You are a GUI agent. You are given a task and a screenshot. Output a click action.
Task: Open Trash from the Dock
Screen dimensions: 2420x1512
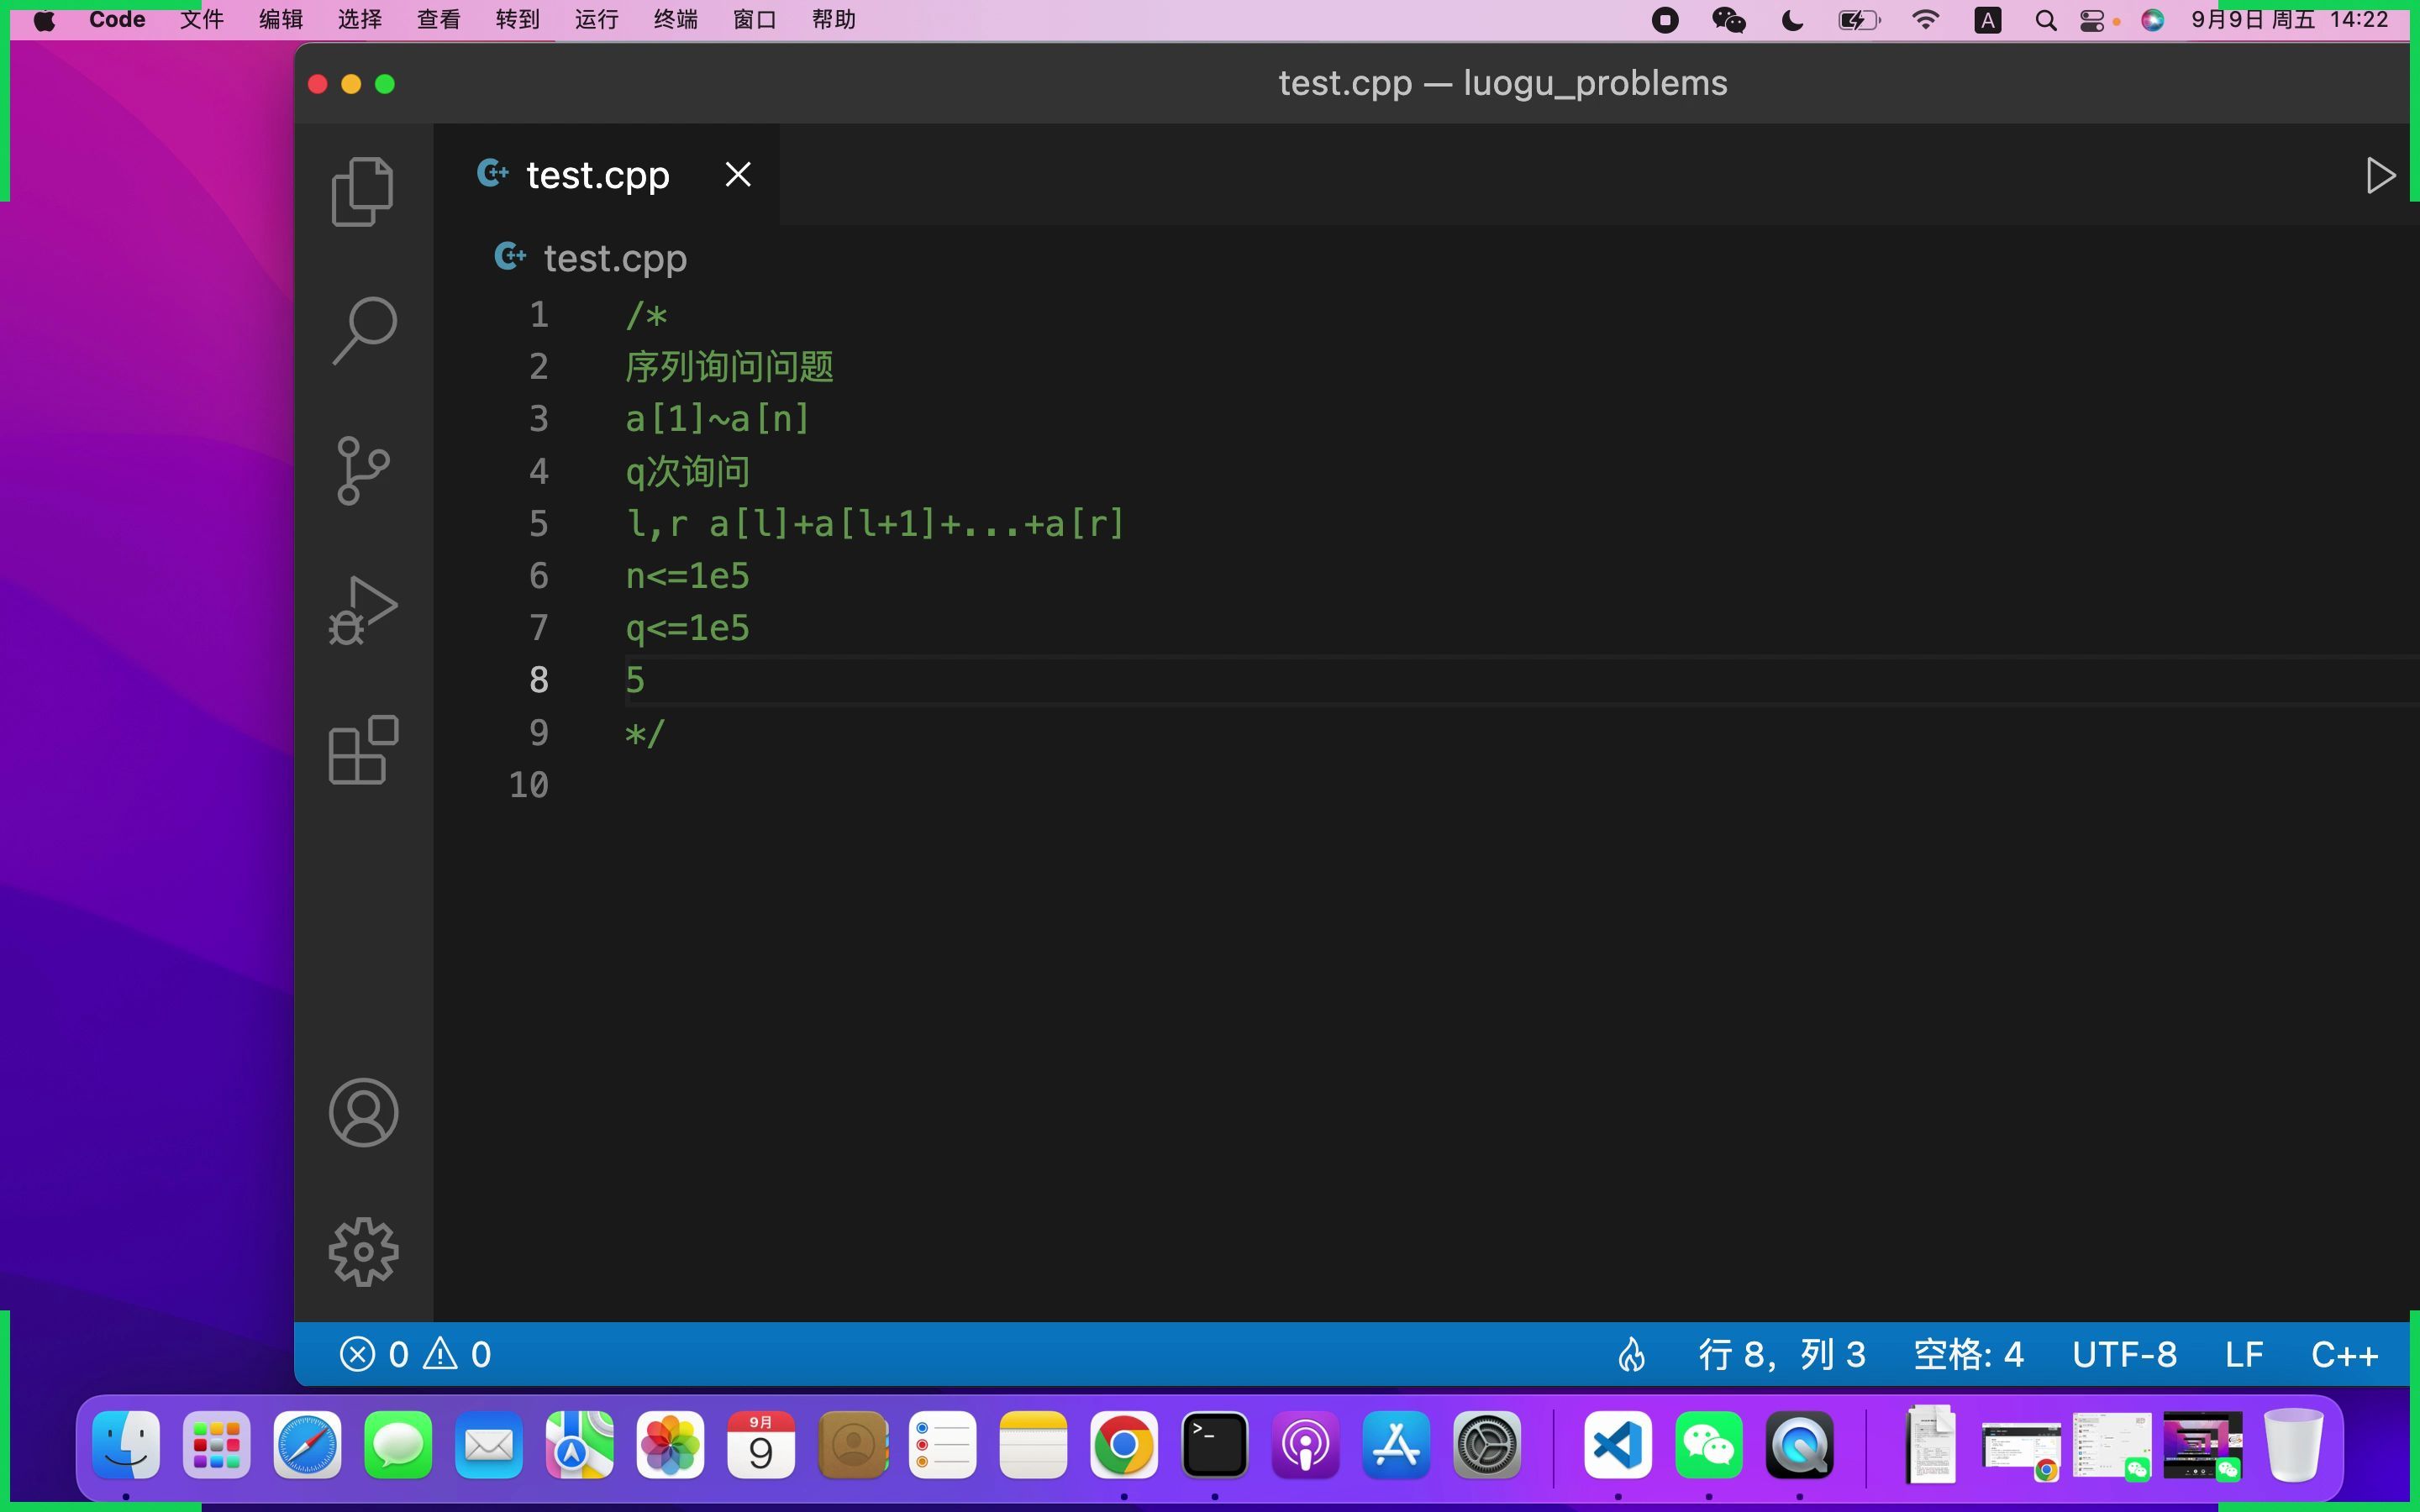click(2293, 1445)
